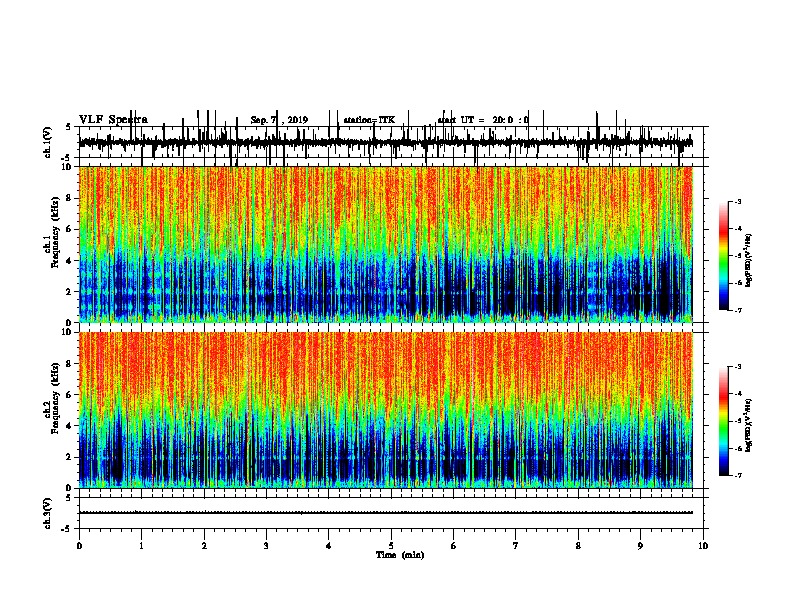The image size is (792, 612).
Task: Click the 'Time (min)' x-axis label
Action: [400, 555]
